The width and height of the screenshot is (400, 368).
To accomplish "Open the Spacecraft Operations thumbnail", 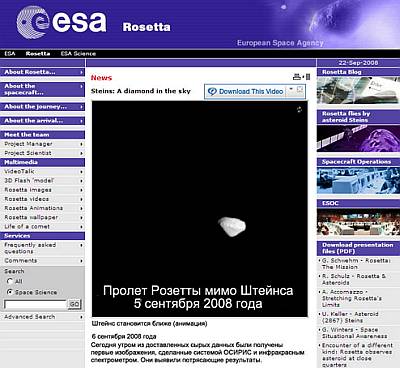I will click(x=358, y=180).
